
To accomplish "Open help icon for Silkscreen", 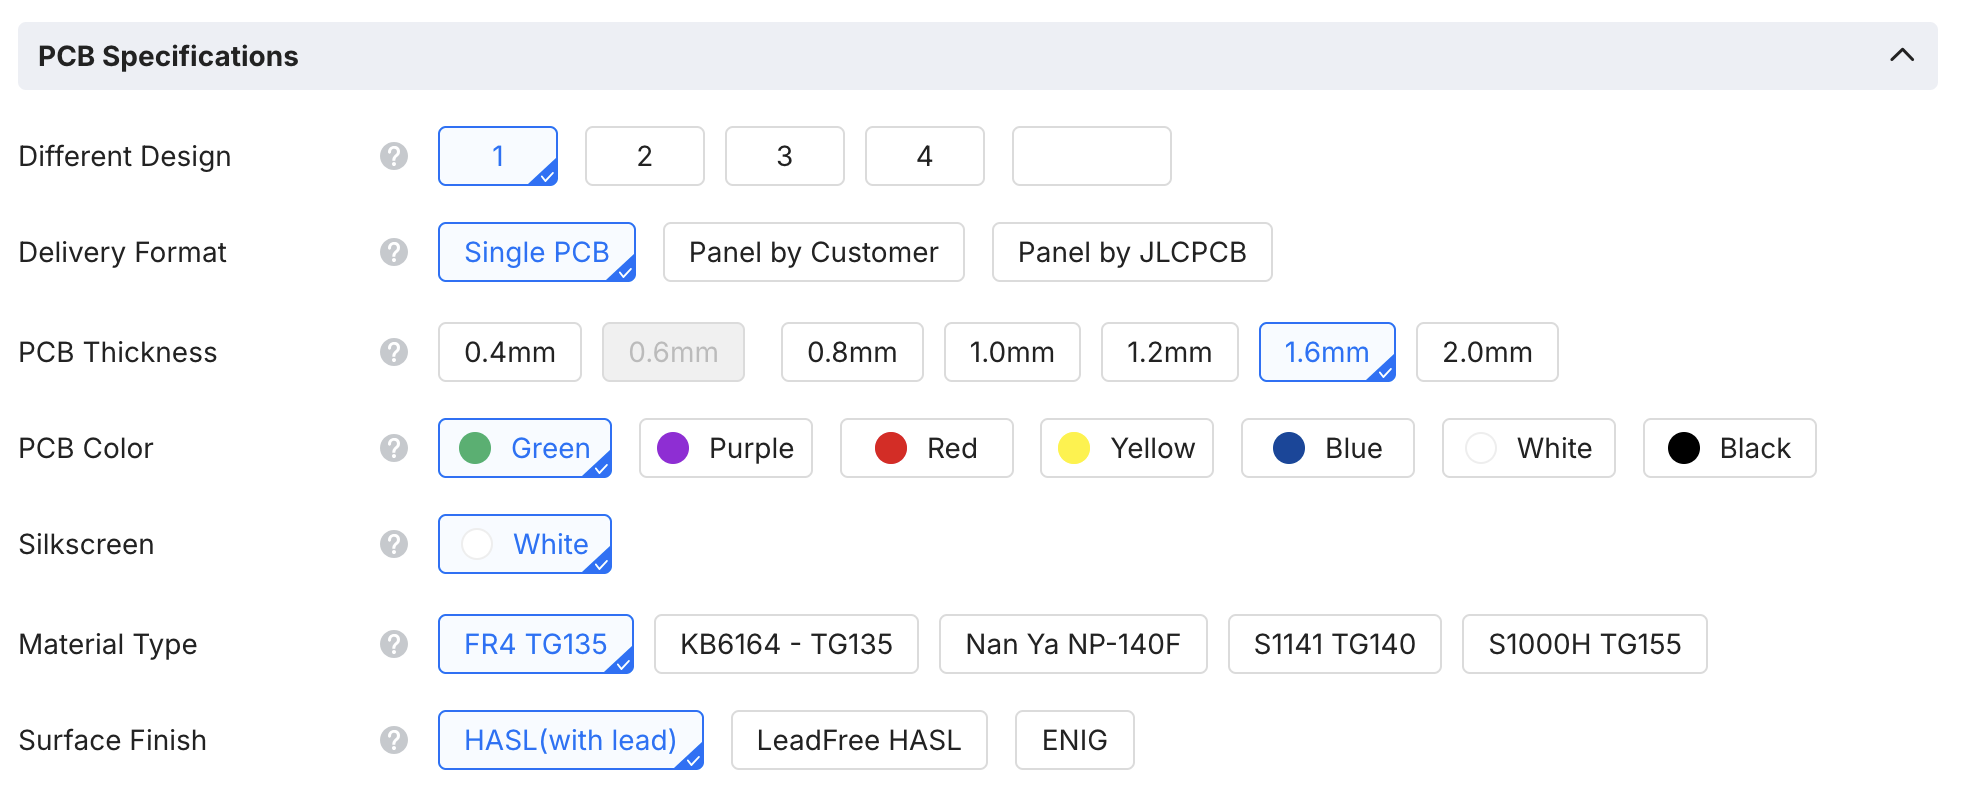I will pos(394,544).
